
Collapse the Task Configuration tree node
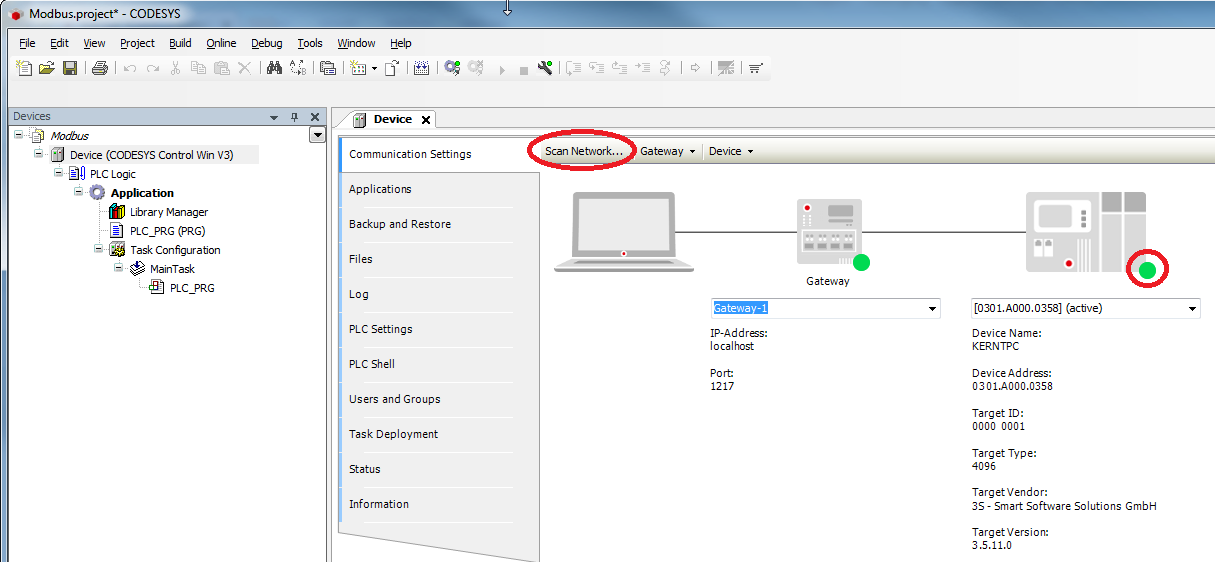click(x=99, y=249)
